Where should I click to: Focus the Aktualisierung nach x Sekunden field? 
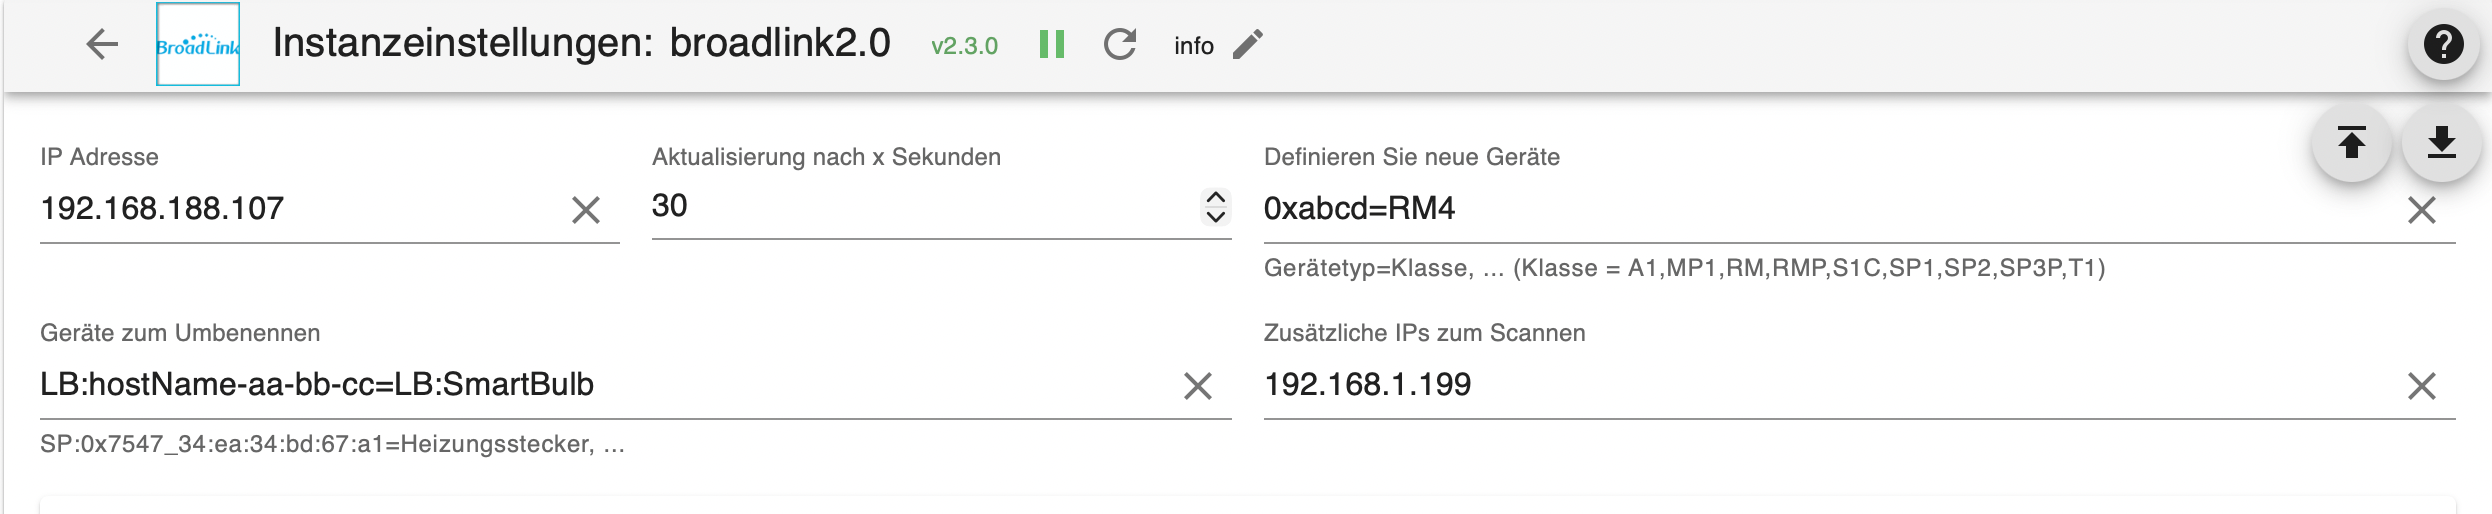coord(920,207)
